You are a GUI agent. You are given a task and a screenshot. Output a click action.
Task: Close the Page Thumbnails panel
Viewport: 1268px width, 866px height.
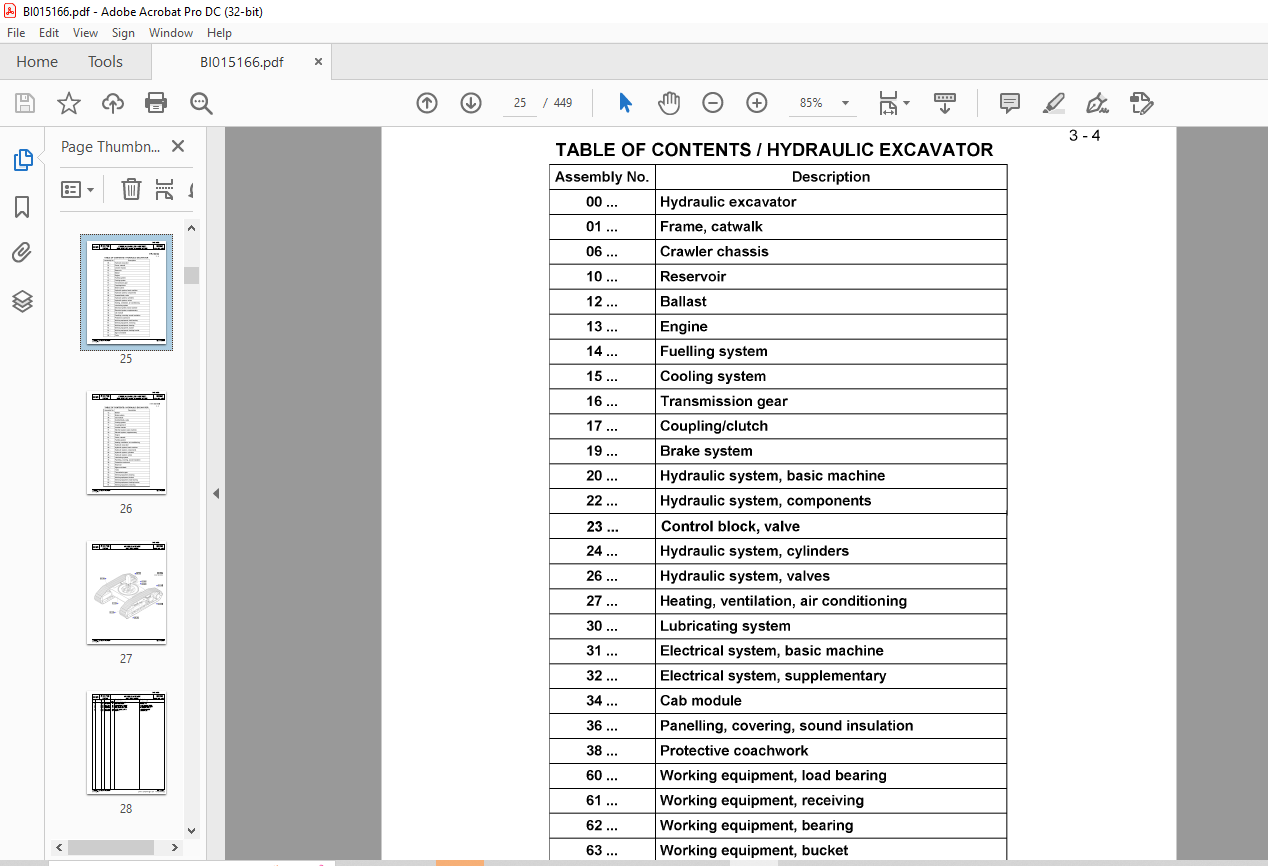pos(178,146)
